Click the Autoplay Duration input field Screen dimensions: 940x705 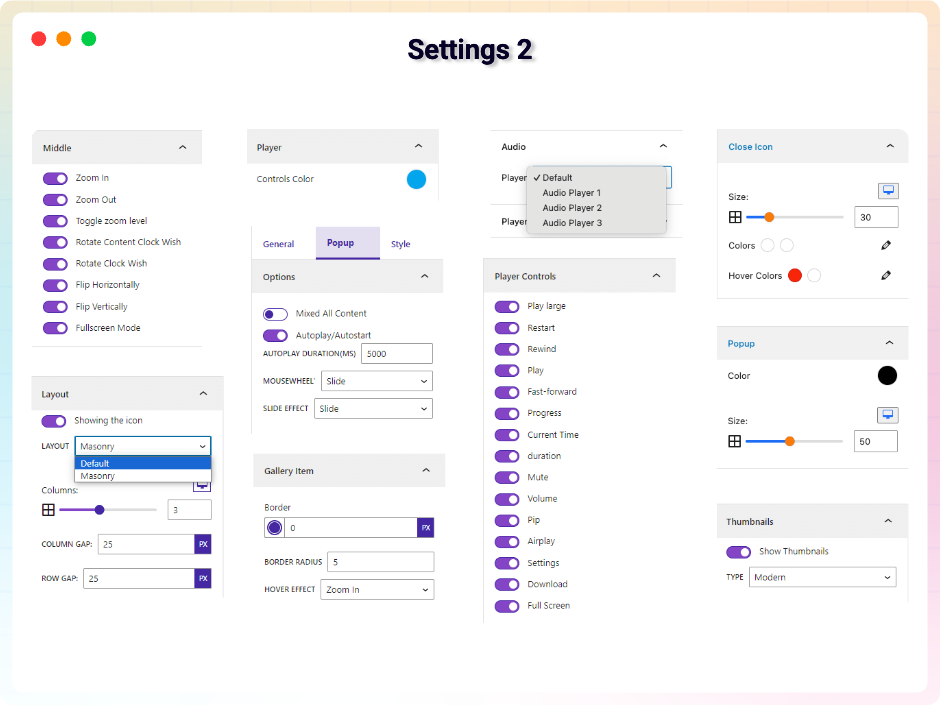tap(397, 354)
